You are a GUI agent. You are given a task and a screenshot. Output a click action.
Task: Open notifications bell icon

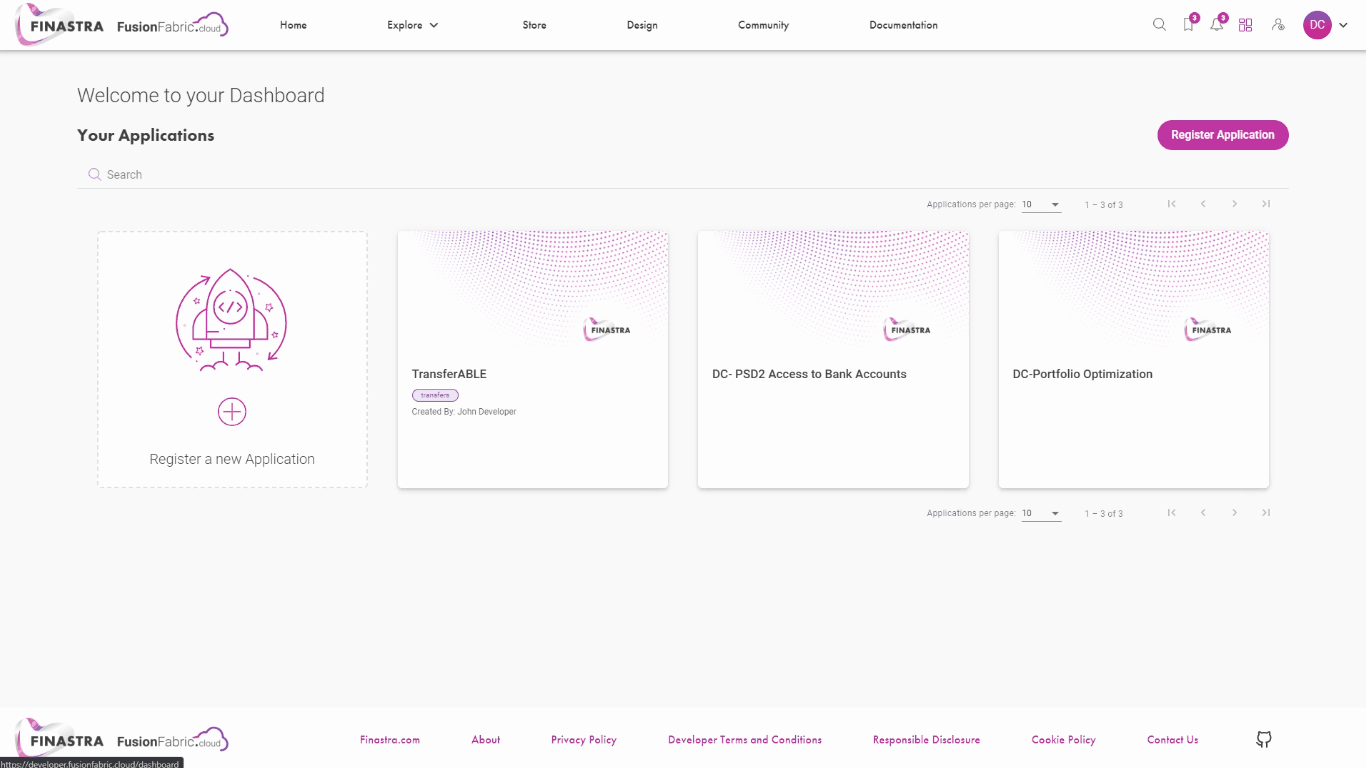tap(1217, 25)
